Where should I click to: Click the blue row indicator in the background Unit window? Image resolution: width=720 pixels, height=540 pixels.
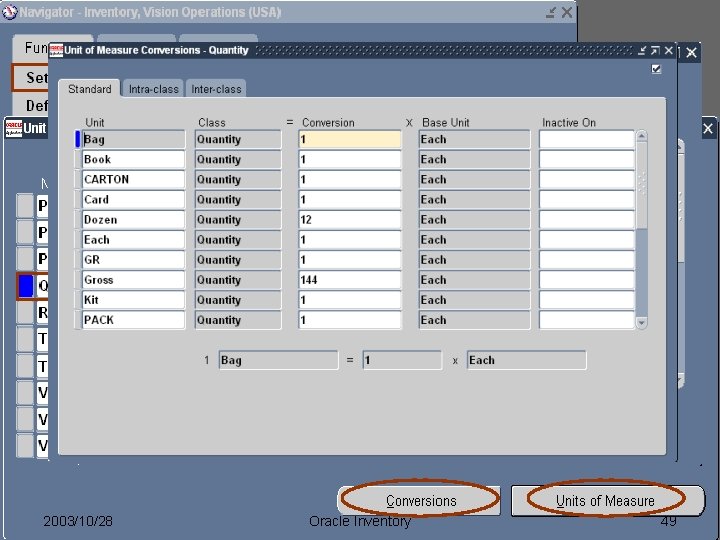(x=26, y=286)
